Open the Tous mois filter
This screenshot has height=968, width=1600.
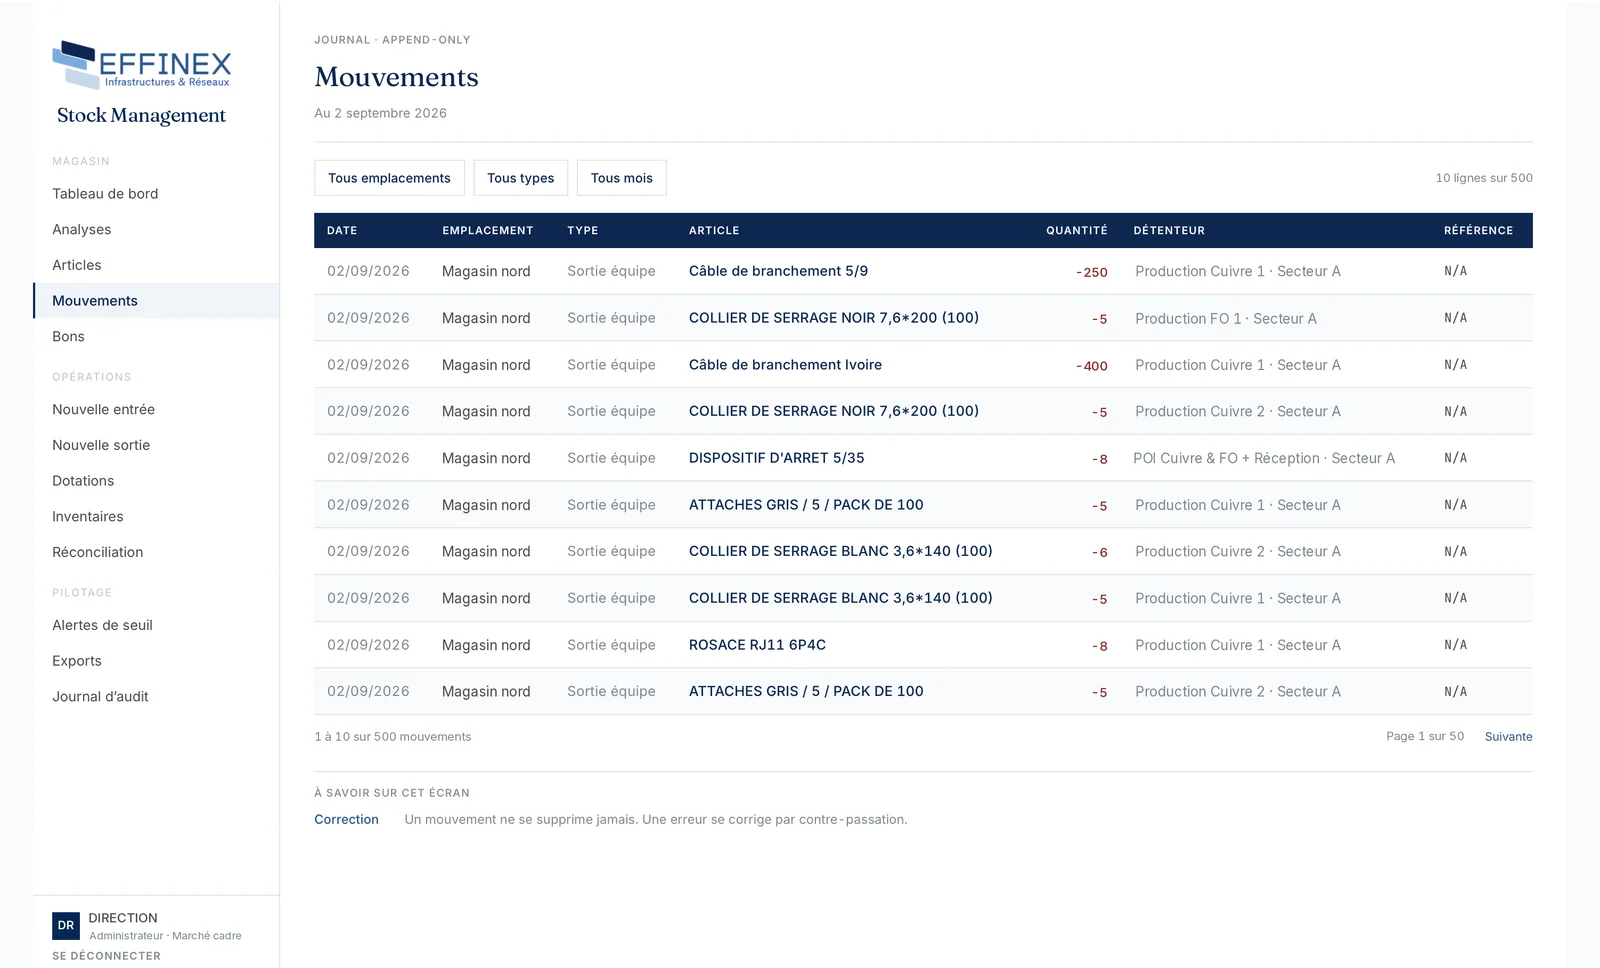coord(621,178)
